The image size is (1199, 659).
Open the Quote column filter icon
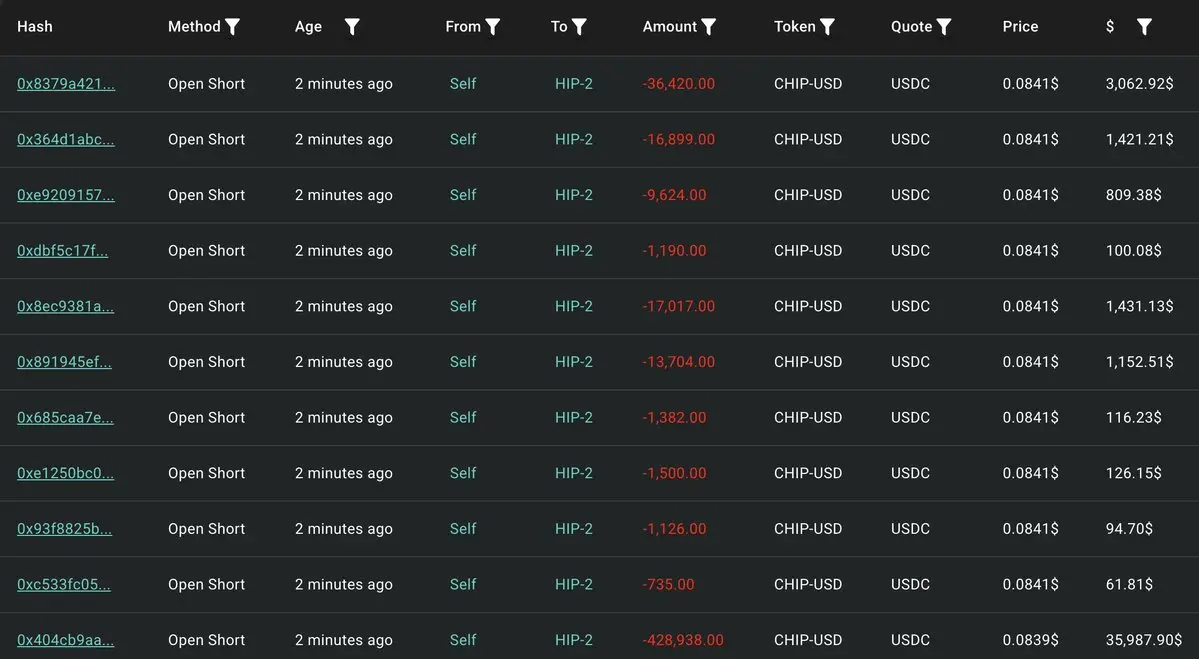[x=944, y=27]
